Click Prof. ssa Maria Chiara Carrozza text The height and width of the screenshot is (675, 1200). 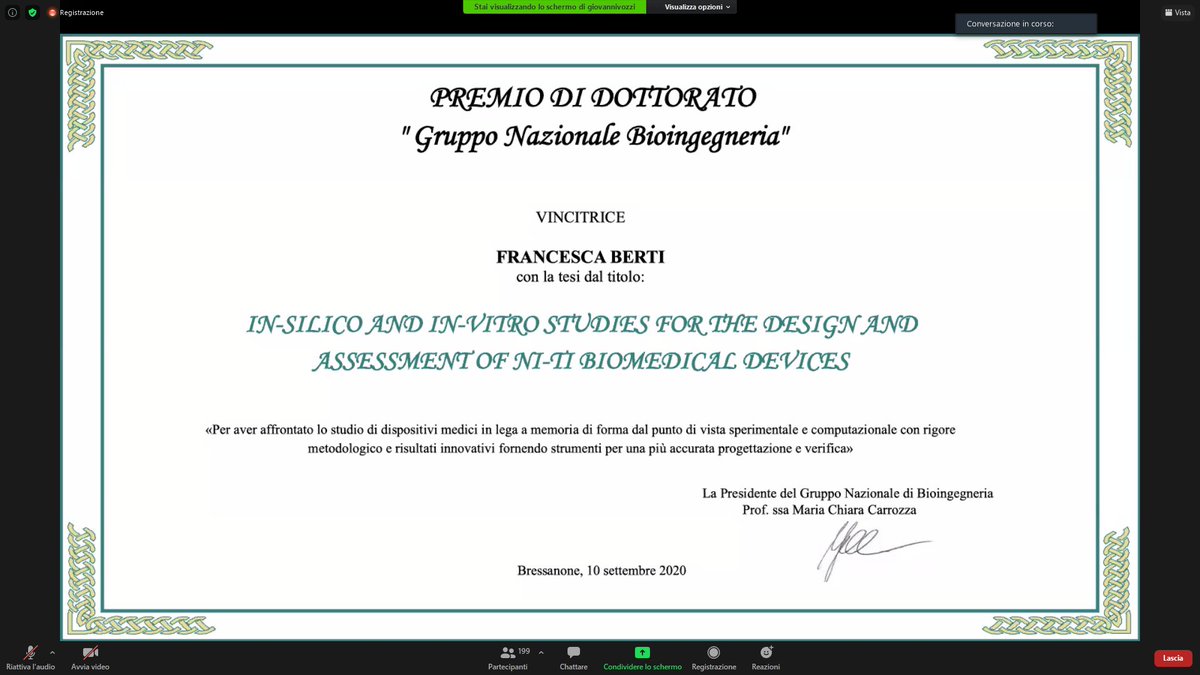pos(829,510)
